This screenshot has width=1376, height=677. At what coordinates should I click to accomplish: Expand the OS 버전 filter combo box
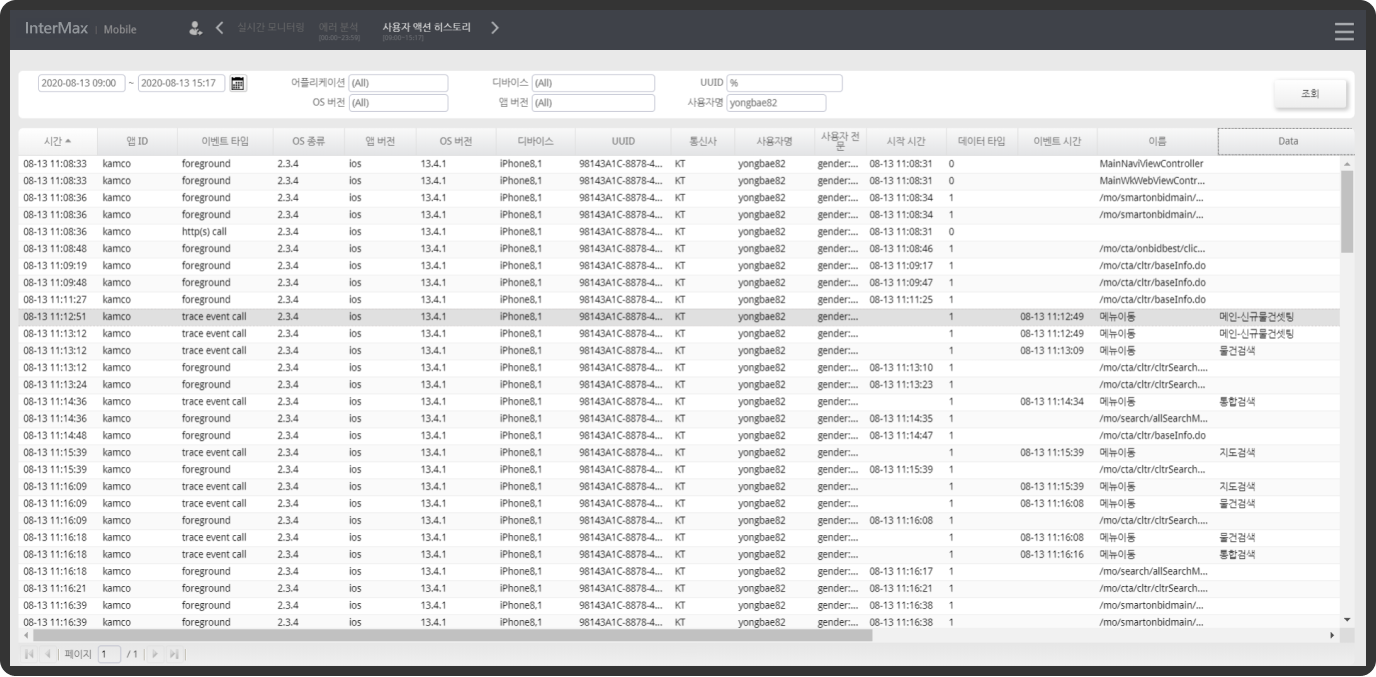pos(398,103)
